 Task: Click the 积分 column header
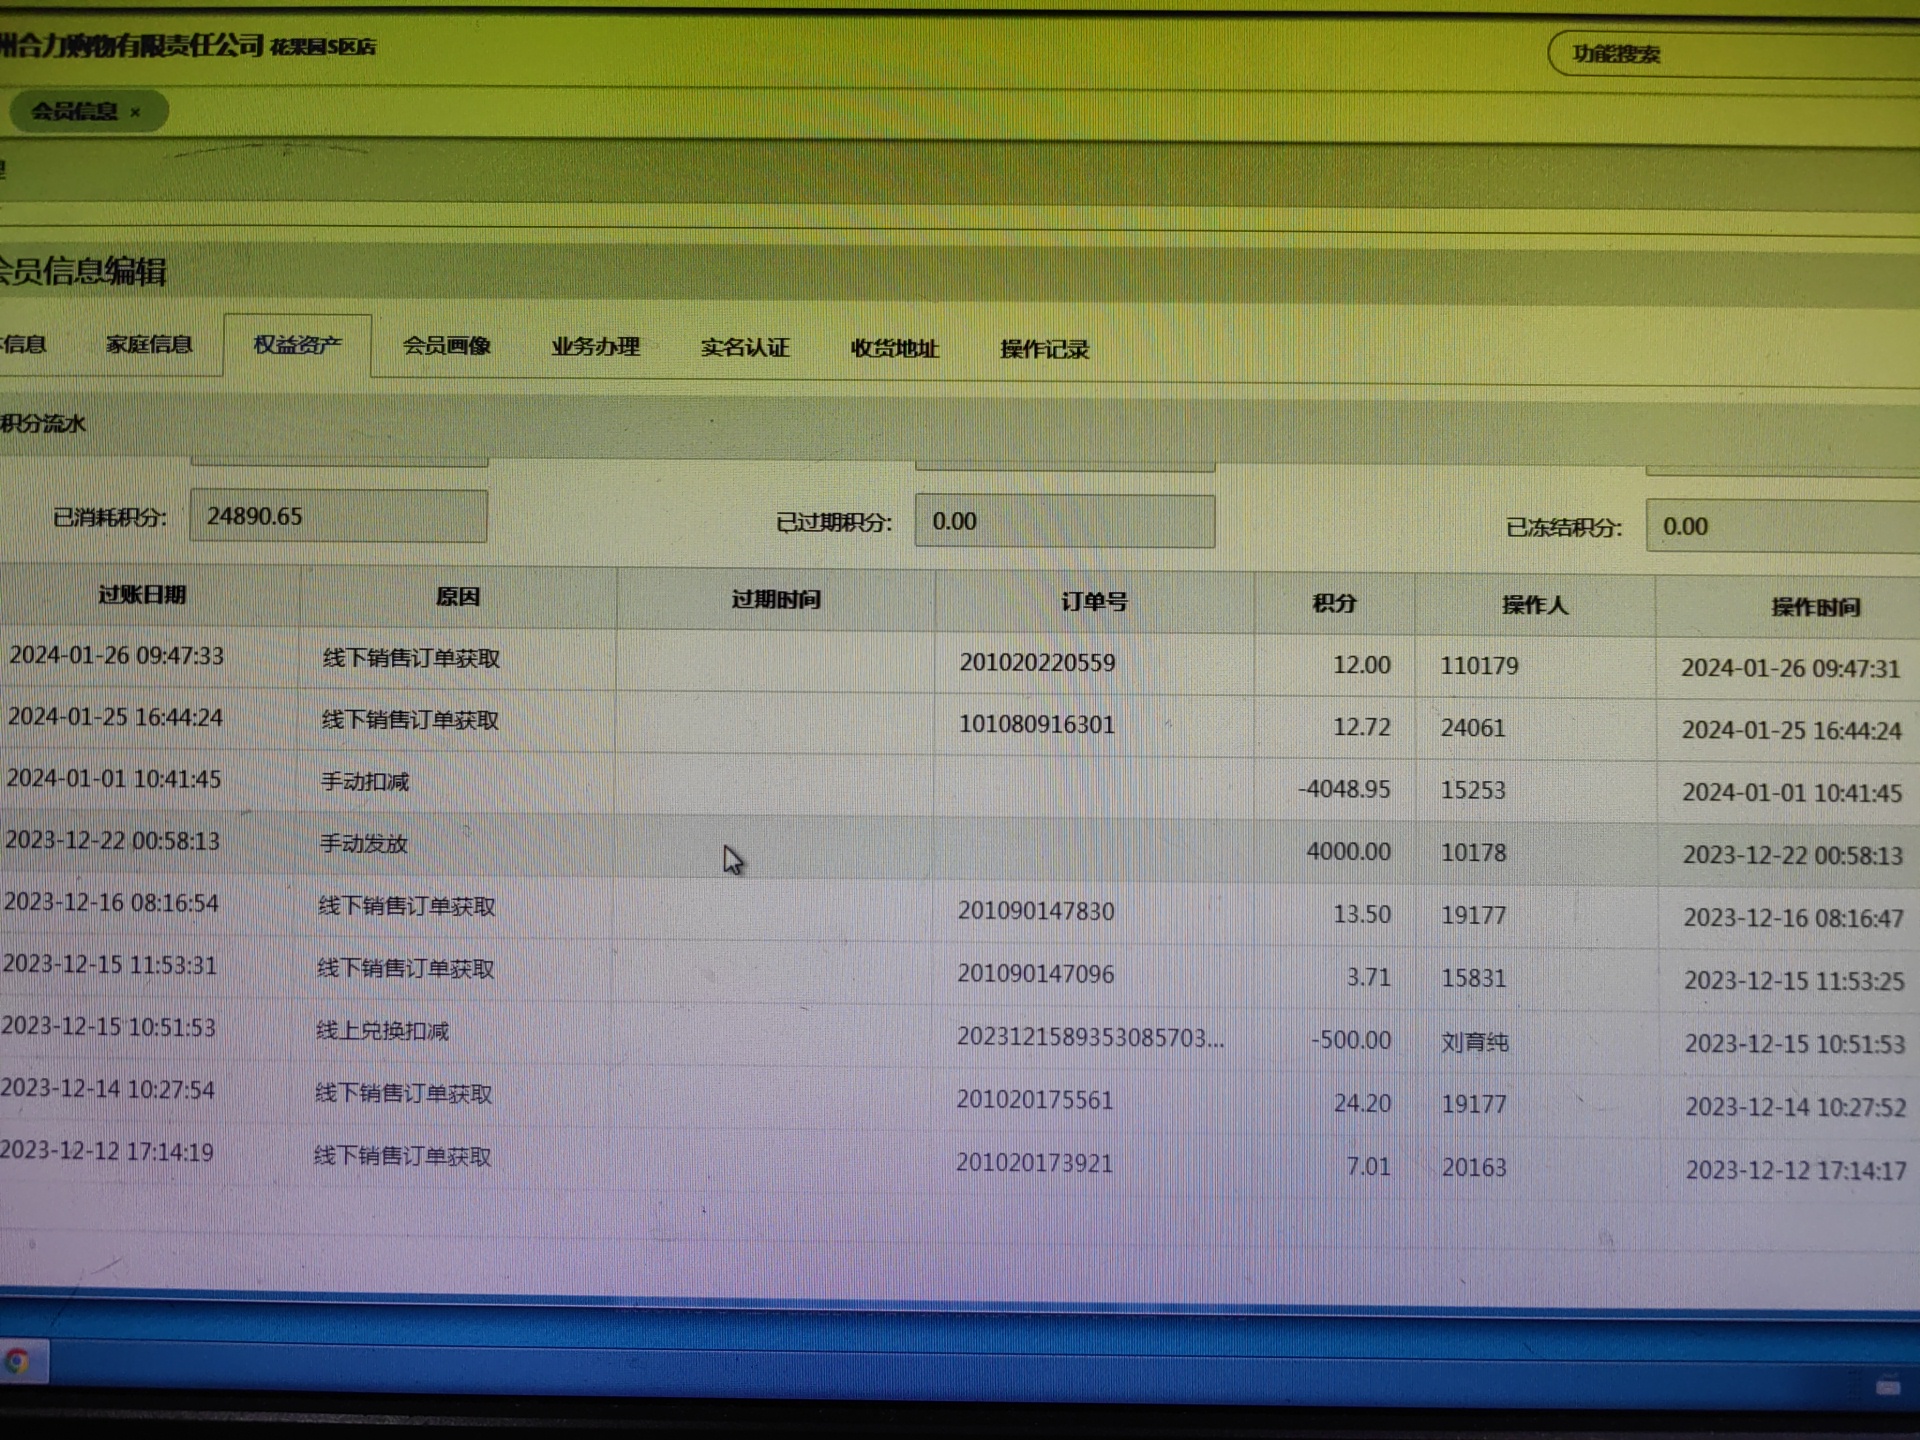1334,603
